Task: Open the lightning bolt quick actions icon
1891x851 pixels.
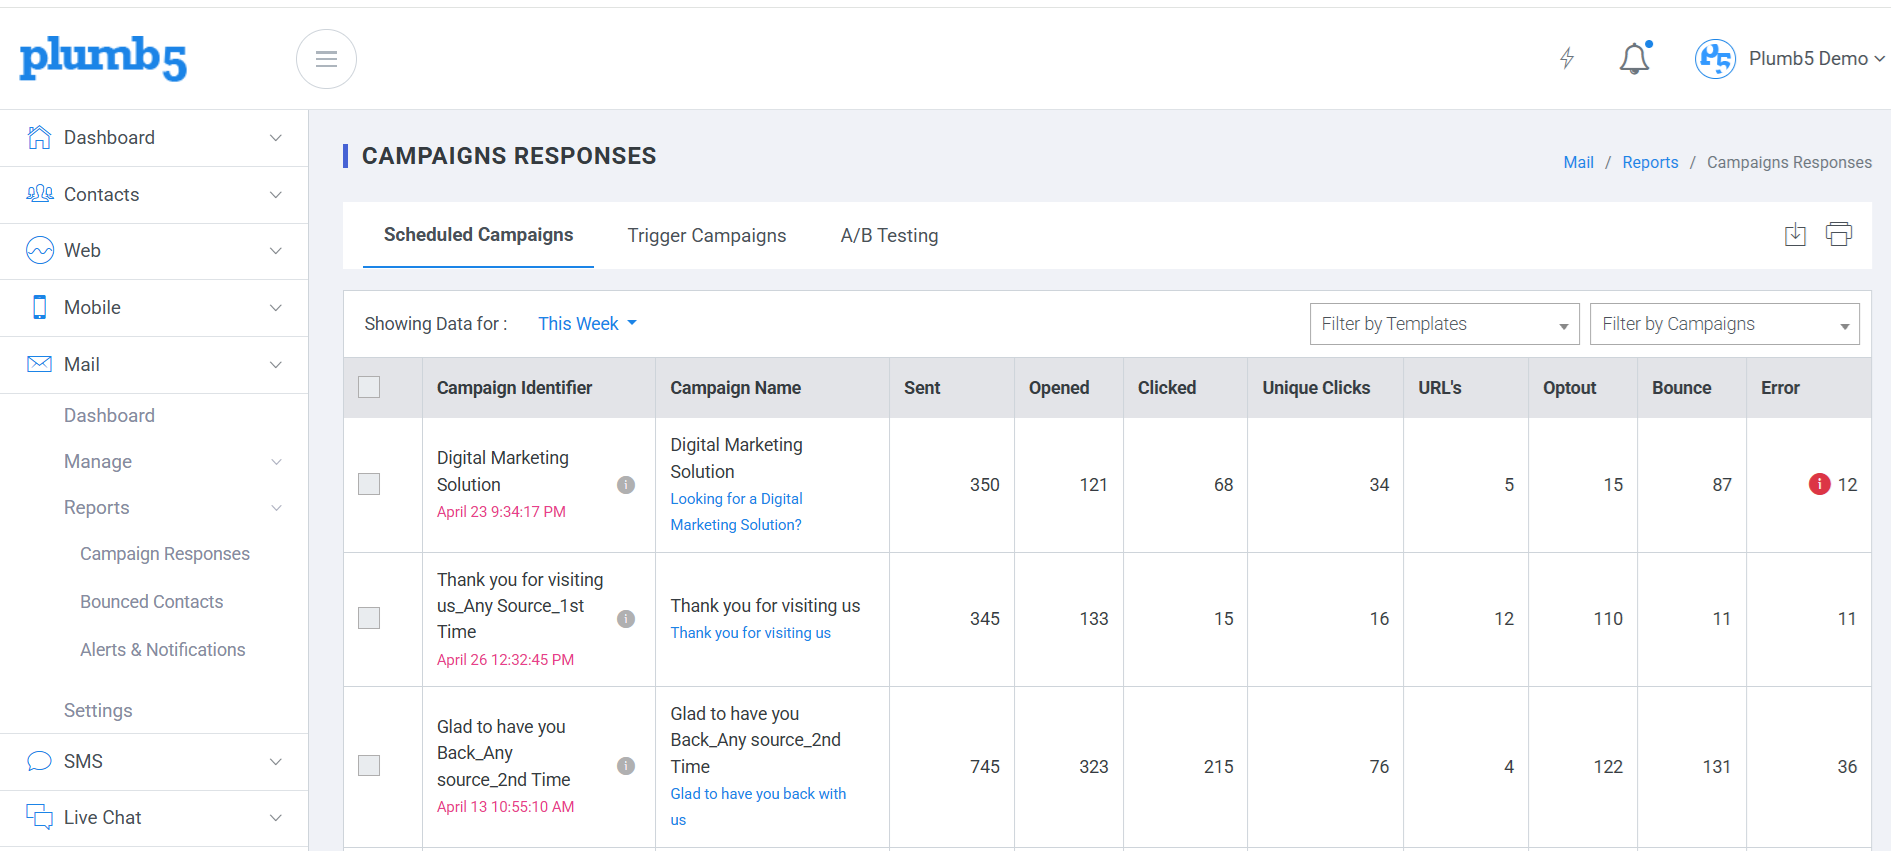Action: point(1567,58)
